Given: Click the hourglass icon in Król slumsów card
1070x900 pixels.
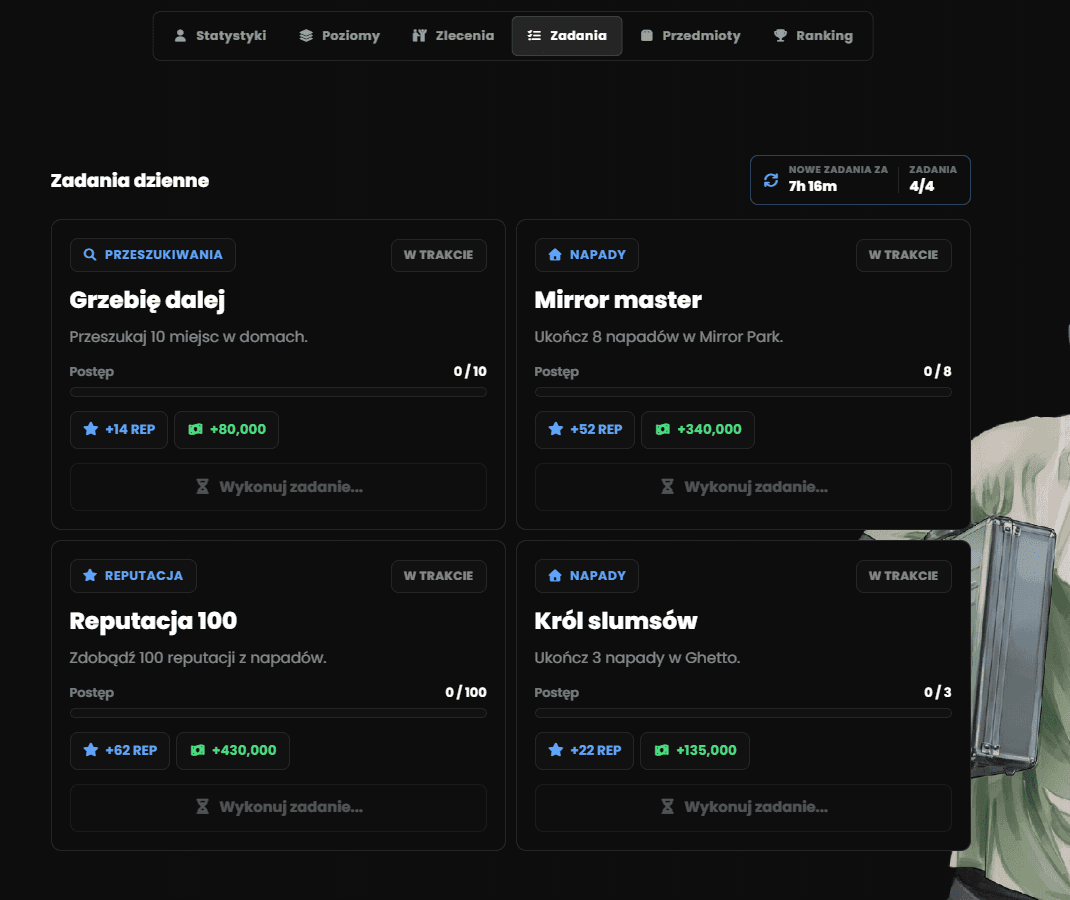Looking at the screenshot, I should 667,807.
